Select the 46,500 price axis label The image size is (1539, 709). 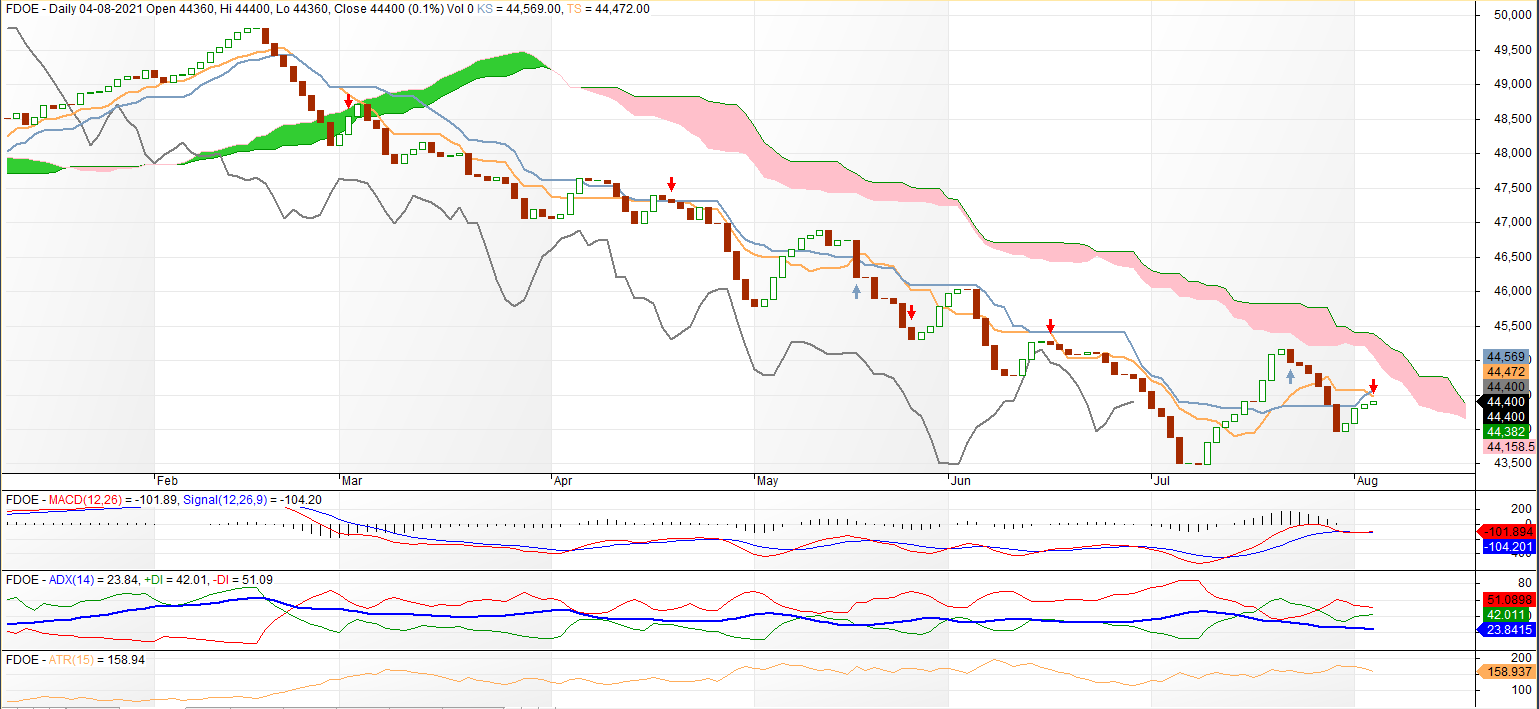[x=1512, y=257]
